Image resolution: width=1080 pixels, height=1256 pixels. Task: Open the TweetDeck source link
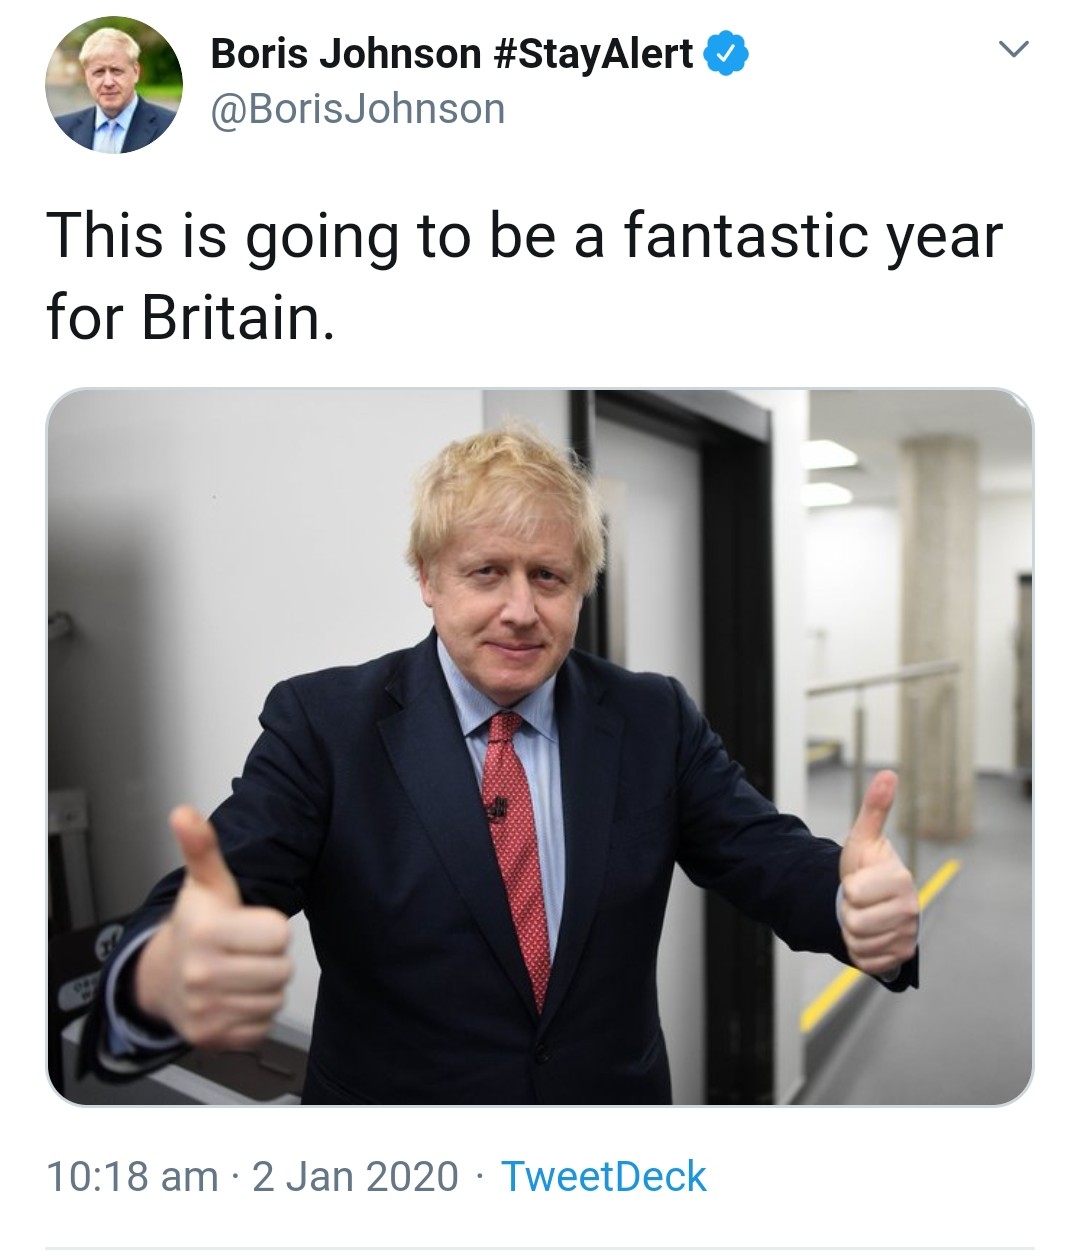coord(603,1176)
